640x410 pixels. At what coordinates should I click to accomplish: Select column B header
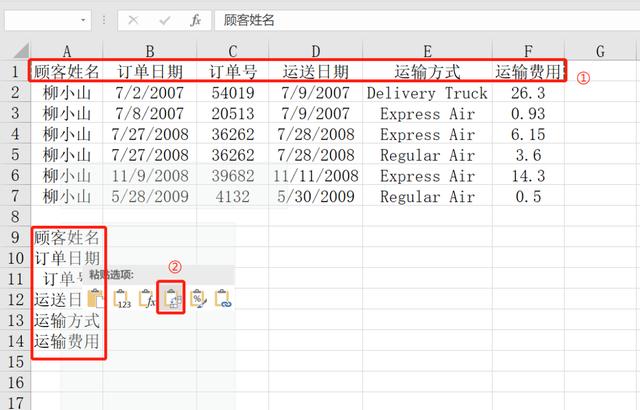point(150,51)
